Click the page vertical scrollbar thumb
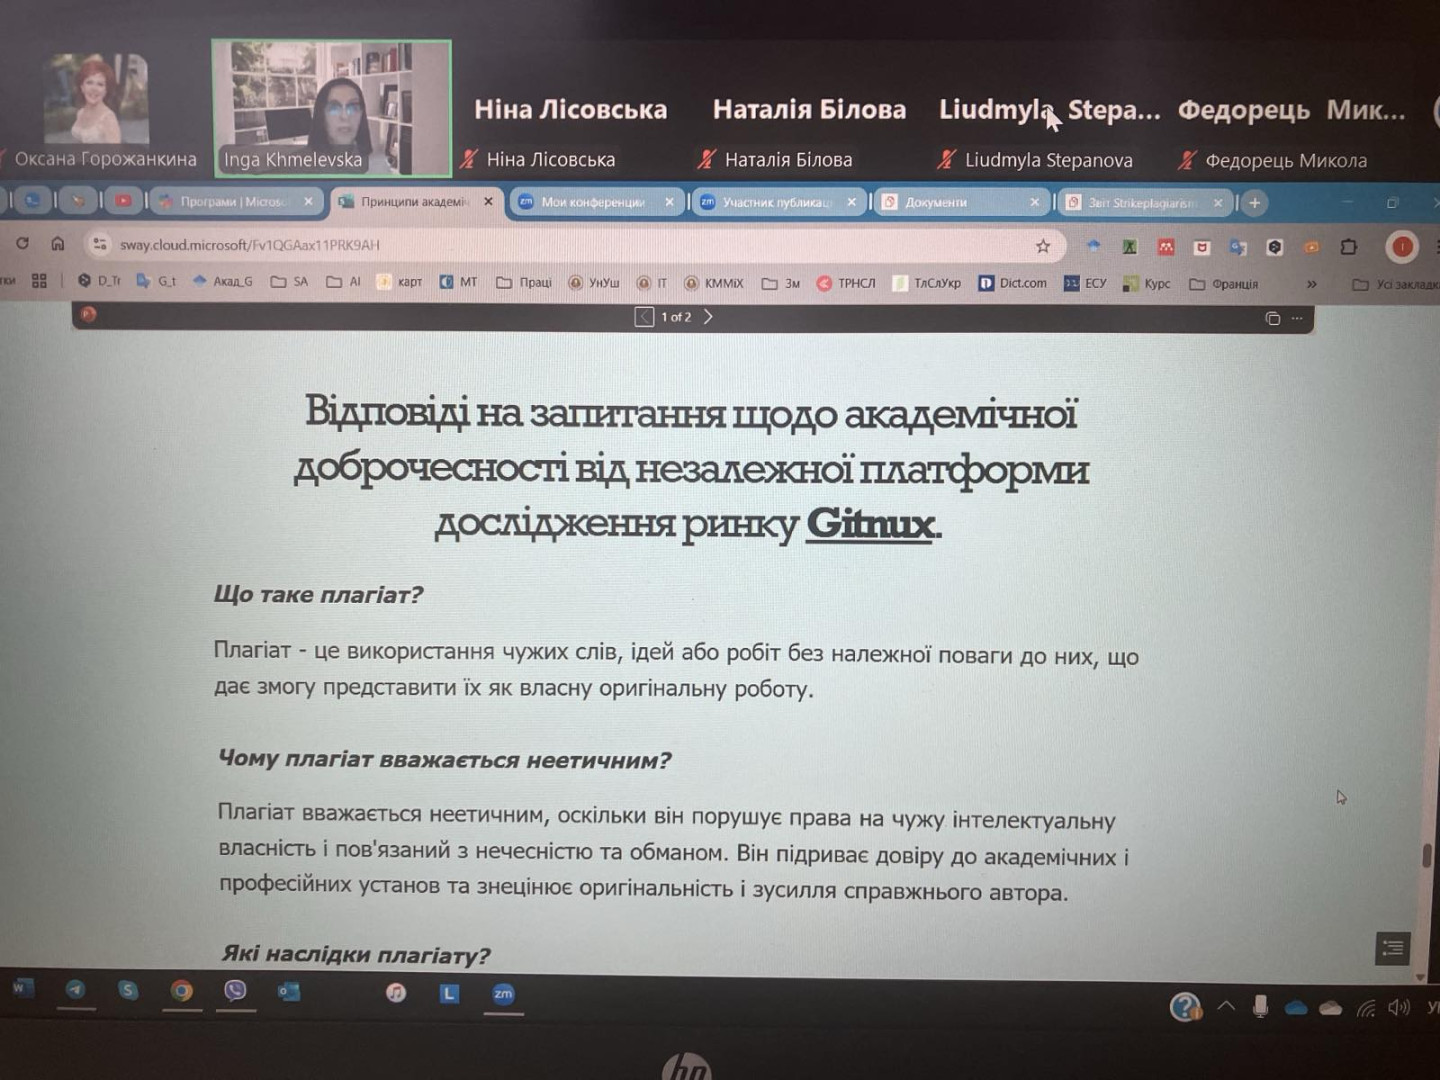The image size is (1440, 1080). (x=1427, y=856)
